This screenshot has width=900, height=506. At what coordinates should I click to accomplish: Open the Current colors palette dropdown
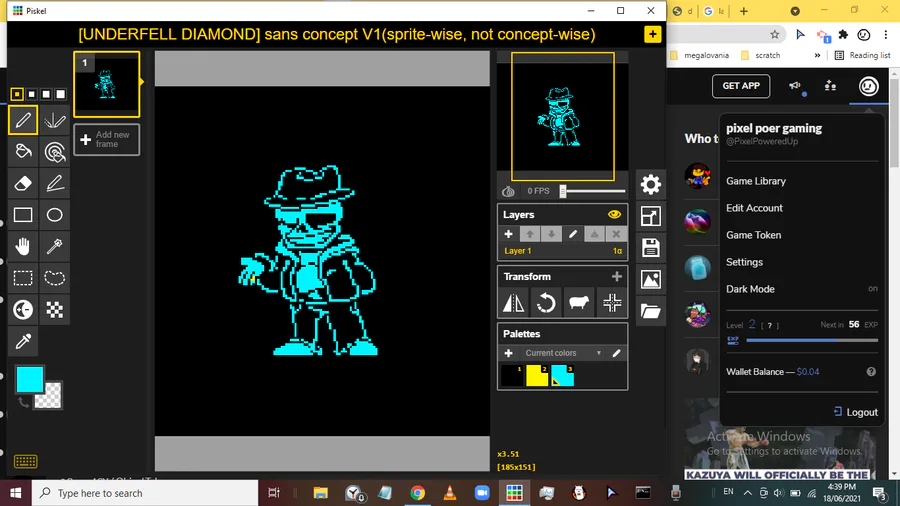(x=562, y=353)
